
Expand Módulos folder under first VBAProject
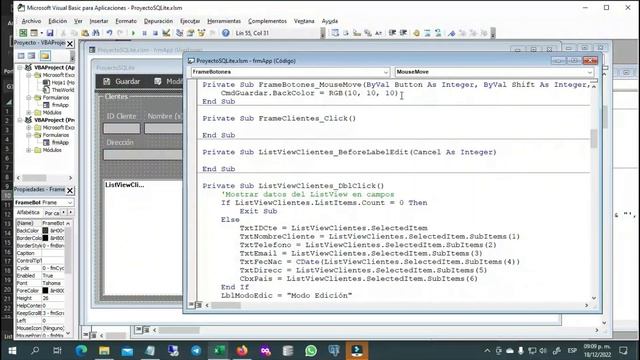click(29, 112)
